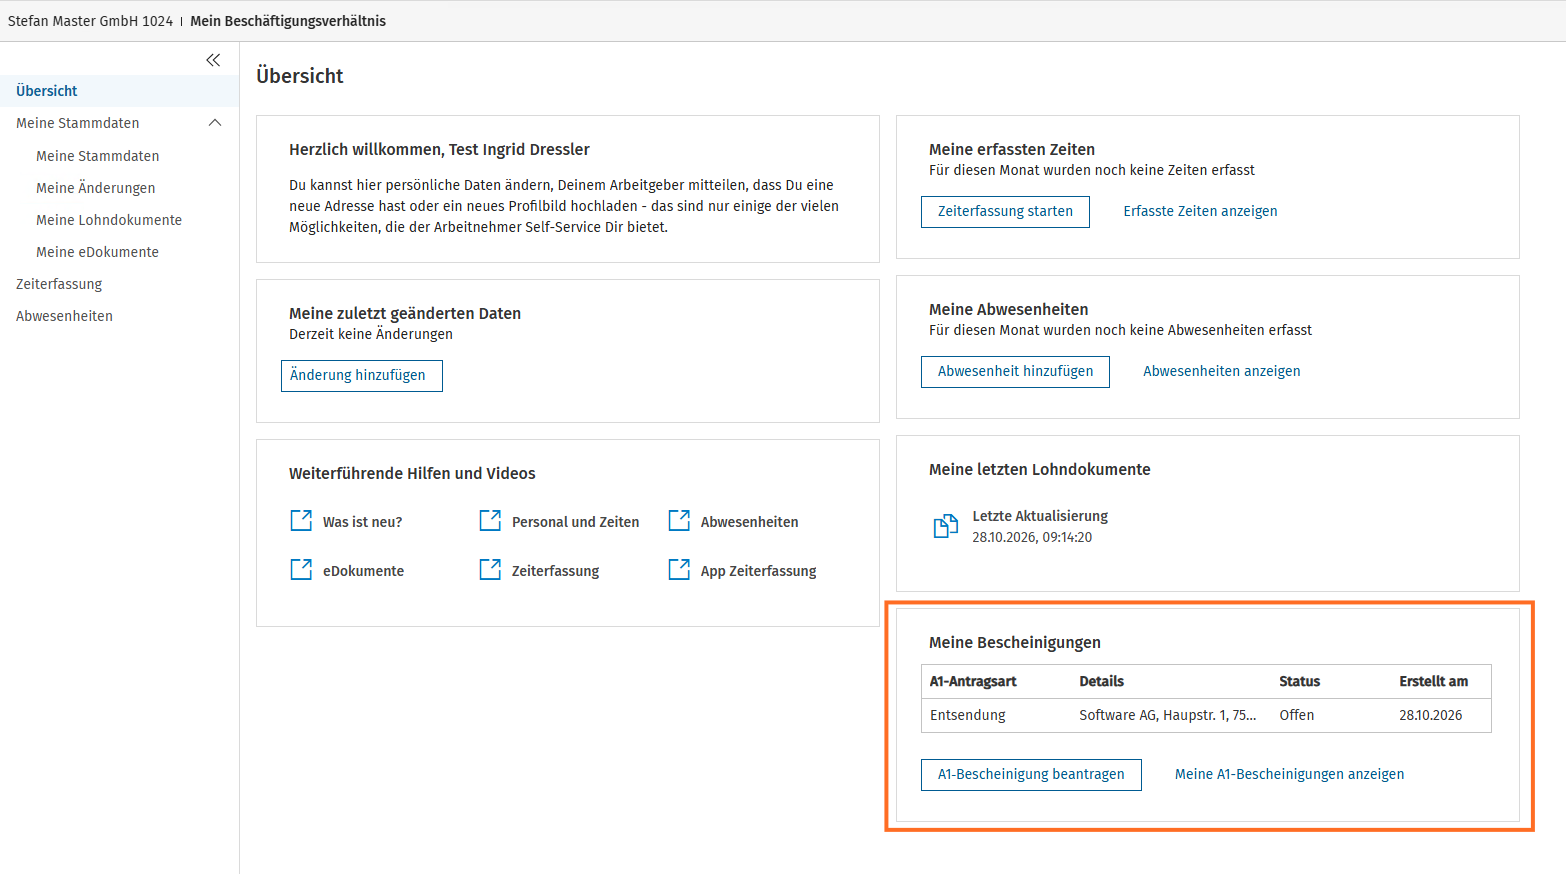Open the eDokumente help external link icon
The image size is (1566, 874).
click(301, 570)
